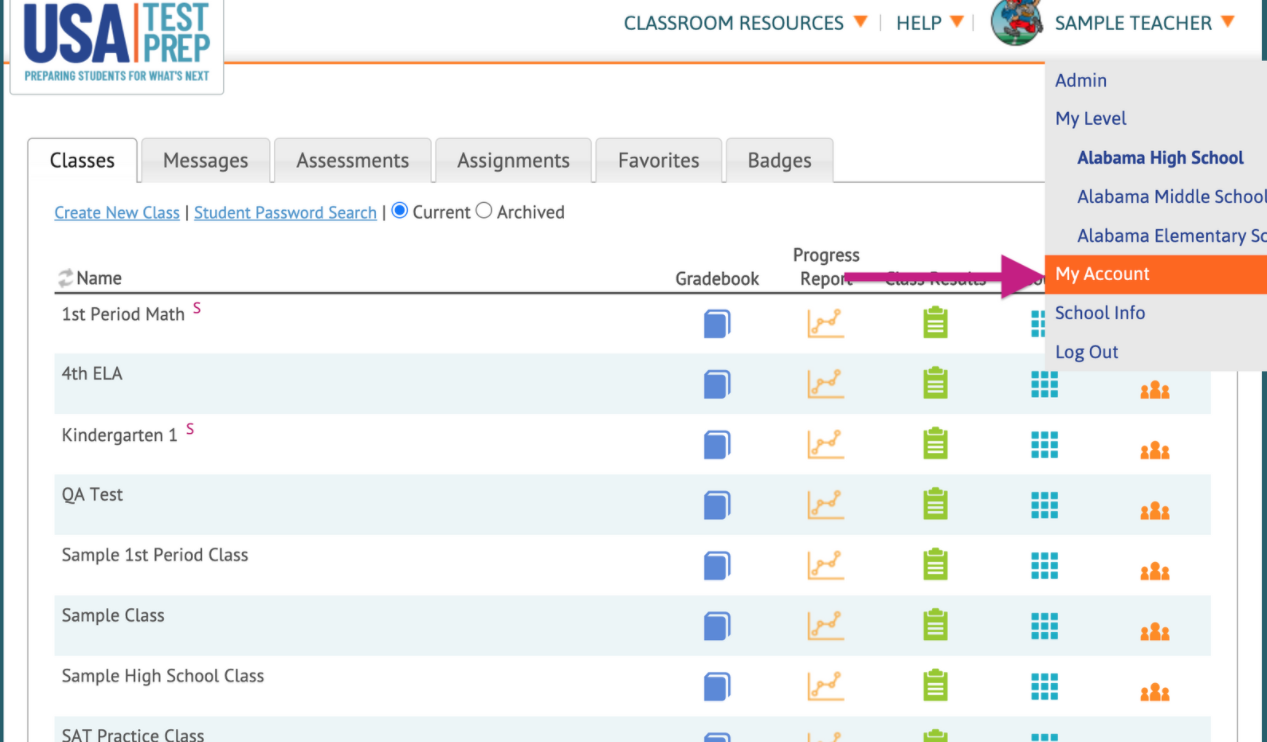View Progress Report icon for QA Test
Screen dimensions: 1267x742
(826, 505)
